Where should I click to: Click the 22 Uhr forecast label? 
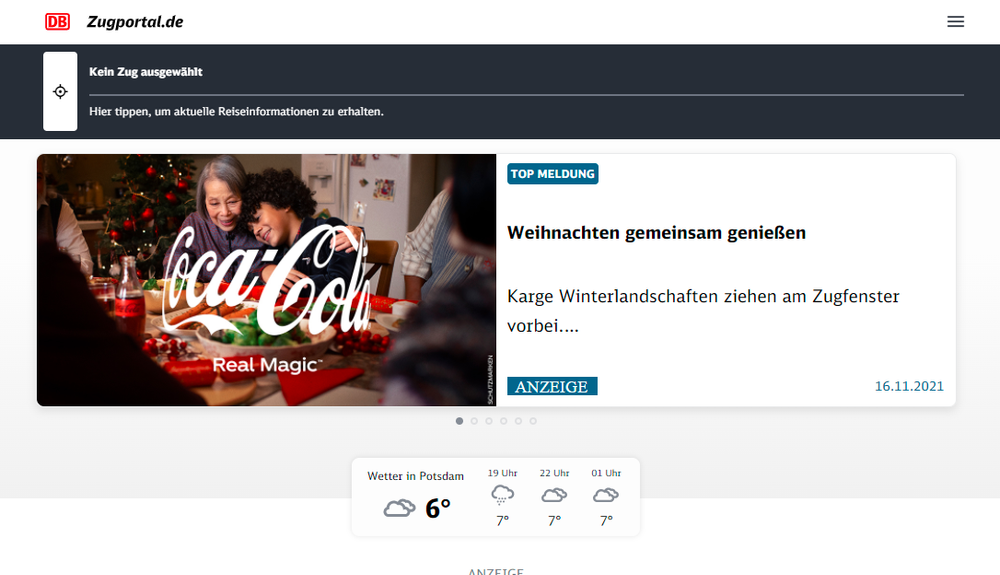[x=554, y=473]
